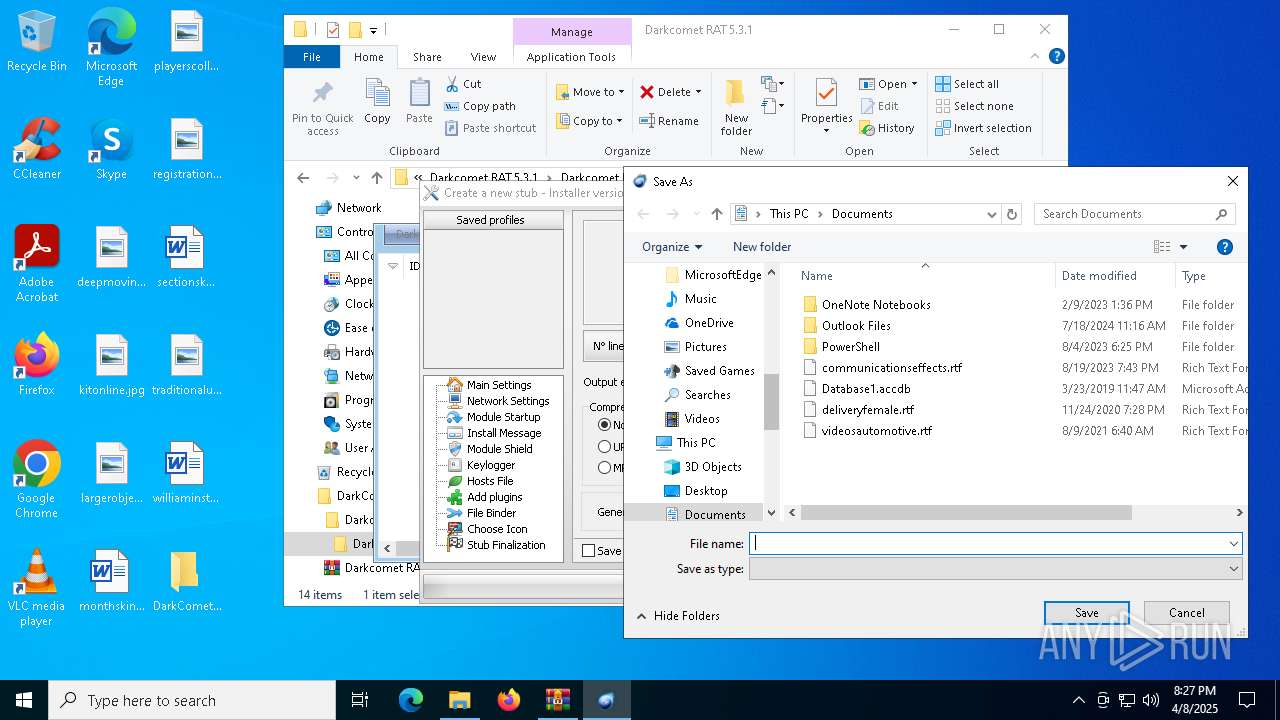Expand the address bar history dropdown
The image size is (1280, 720).
click(x=992, y=214)
